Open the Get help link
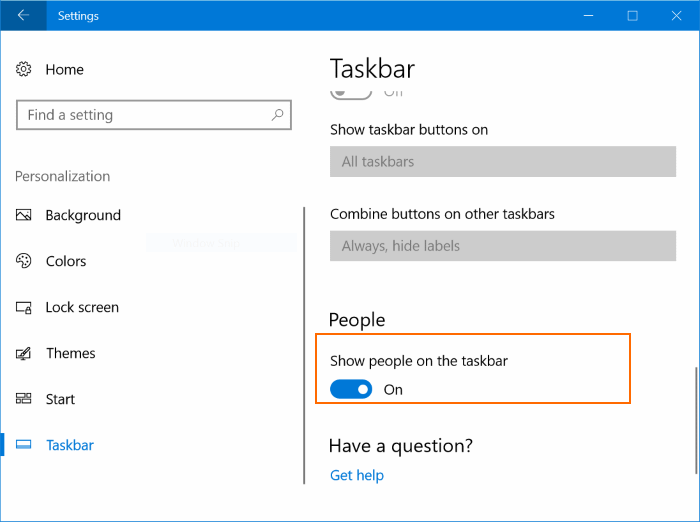 [x=357, y=475]
